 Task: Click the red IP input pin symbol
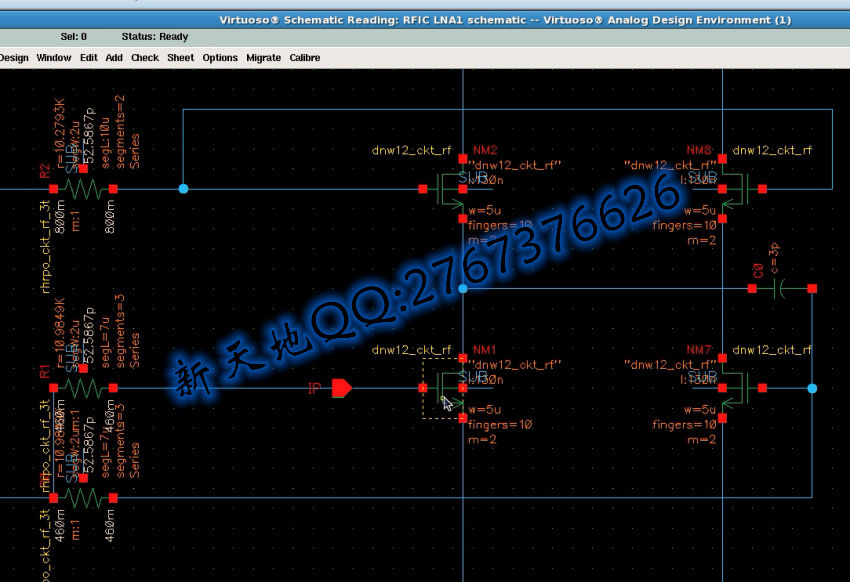pos(342,388)
